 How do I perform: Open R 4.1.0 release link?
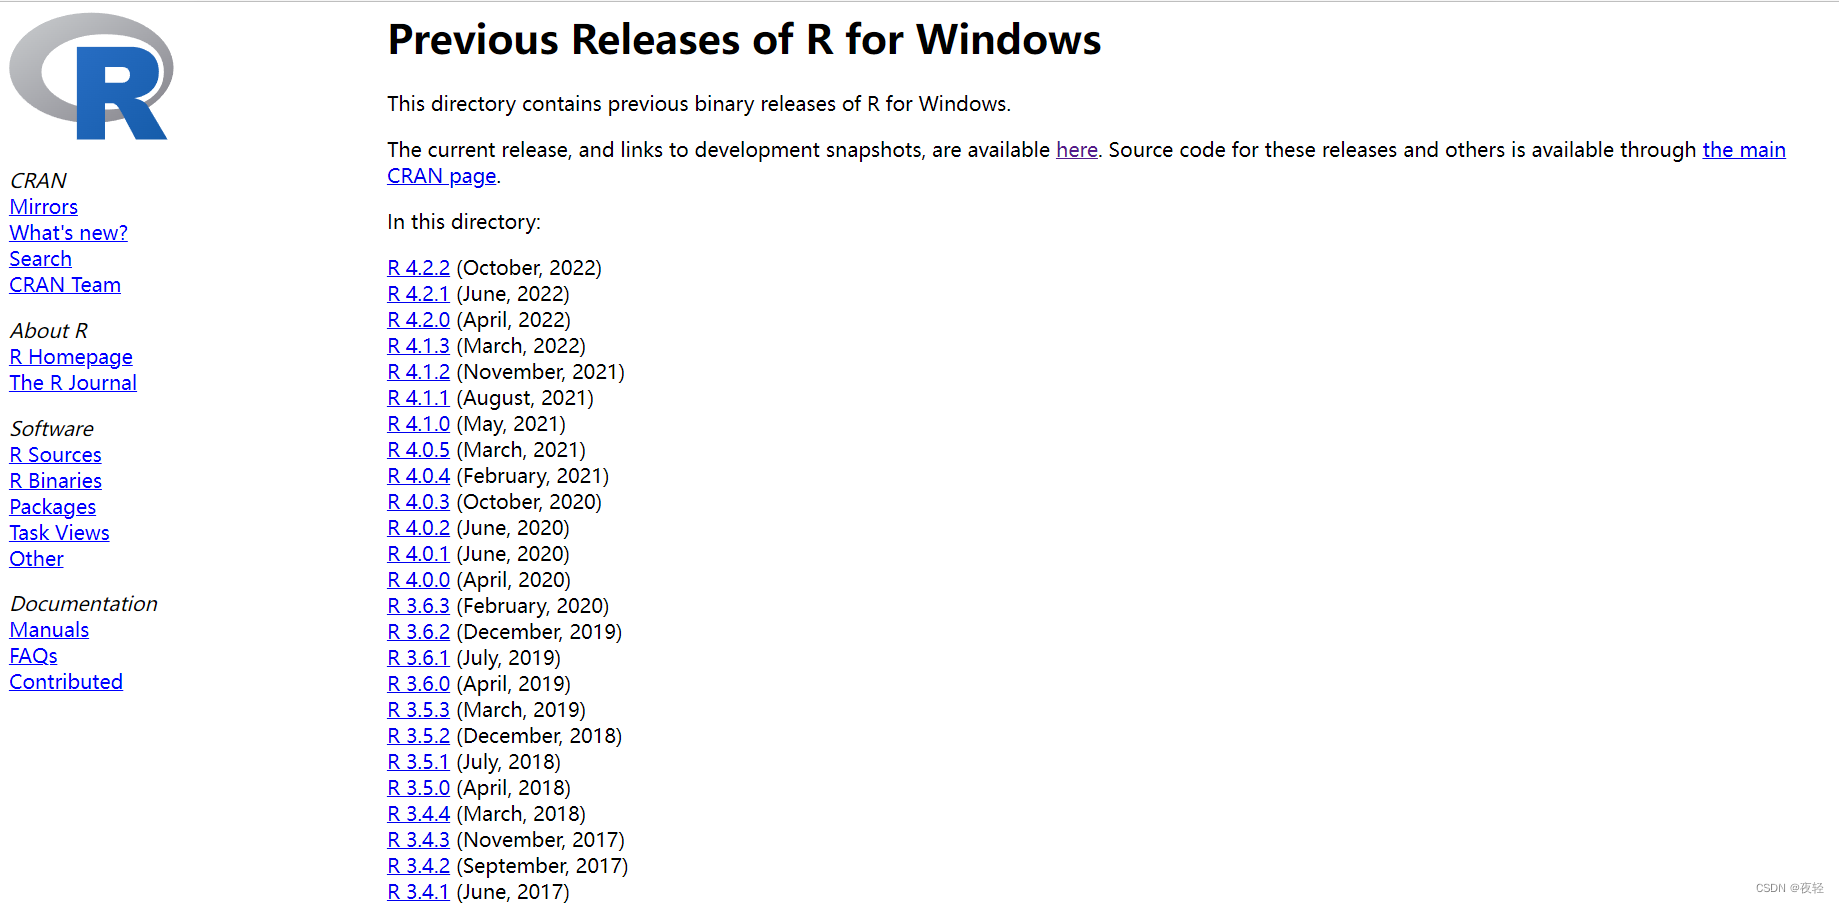tap(419, 424)
